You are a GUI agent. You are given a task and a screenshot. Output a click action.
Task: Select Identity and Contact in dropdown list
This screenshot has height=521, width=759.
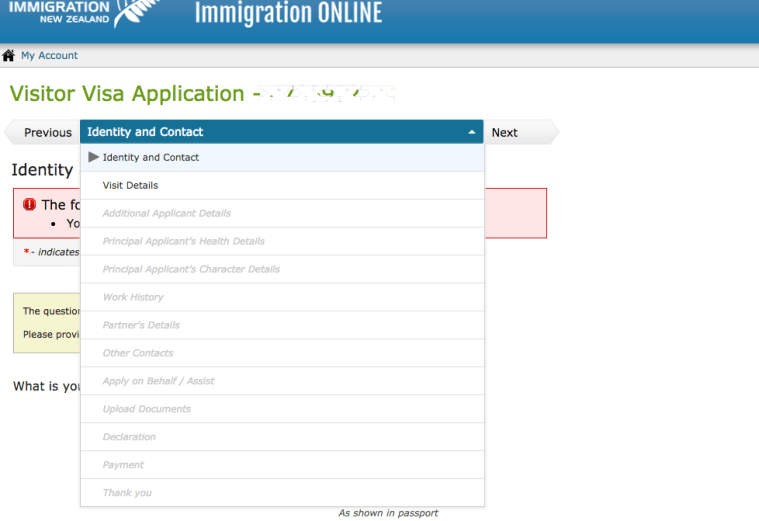[151, 157]
